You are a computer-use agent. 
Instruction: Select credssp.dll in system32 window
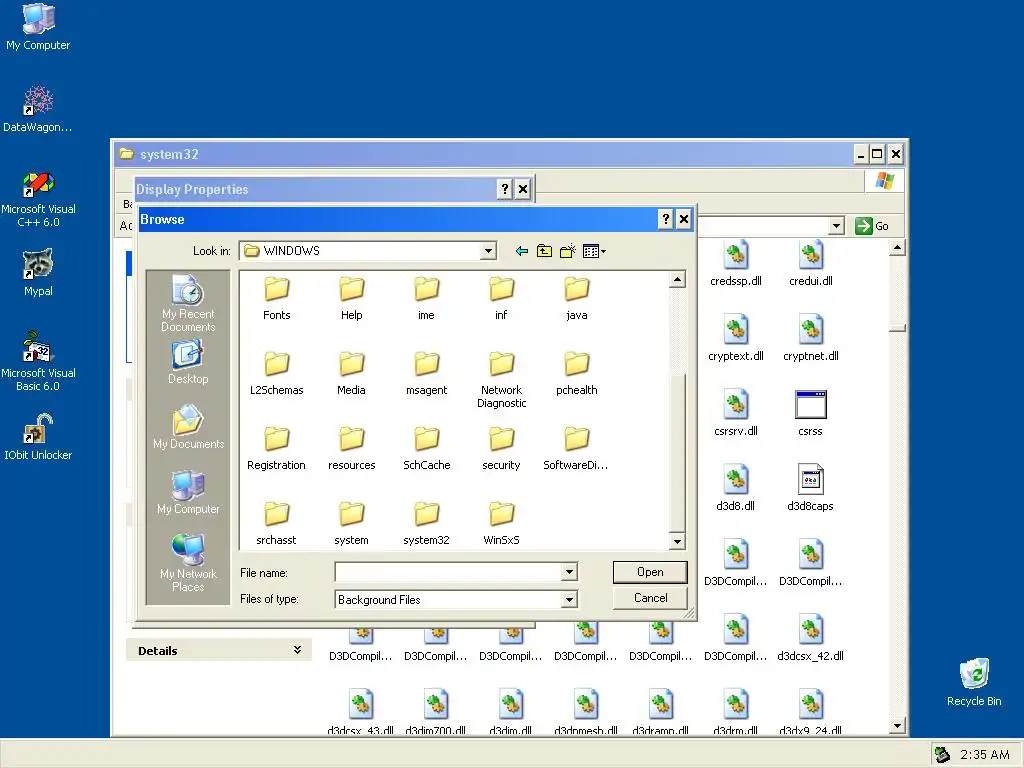736,264
